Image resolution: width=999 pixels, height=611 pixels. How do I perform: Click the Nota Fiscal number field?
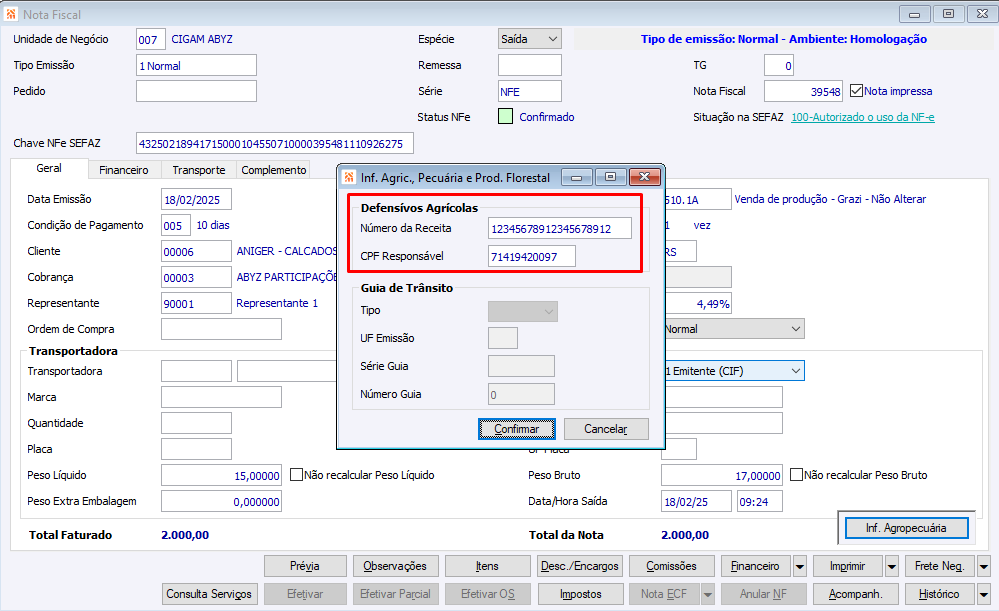coord(803,91)
